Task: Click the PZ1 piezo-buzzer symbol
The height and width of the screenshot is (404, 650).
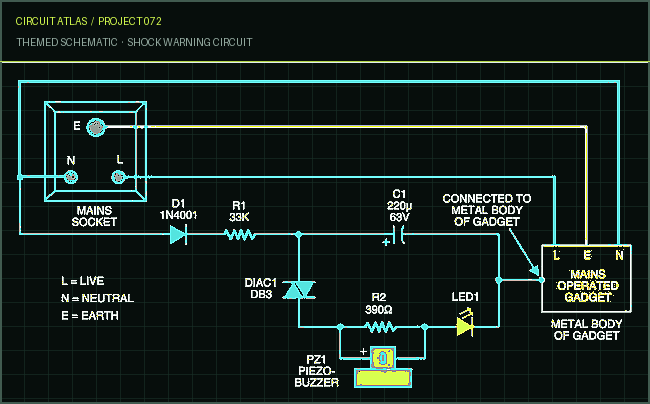Action: coord(383,368)
